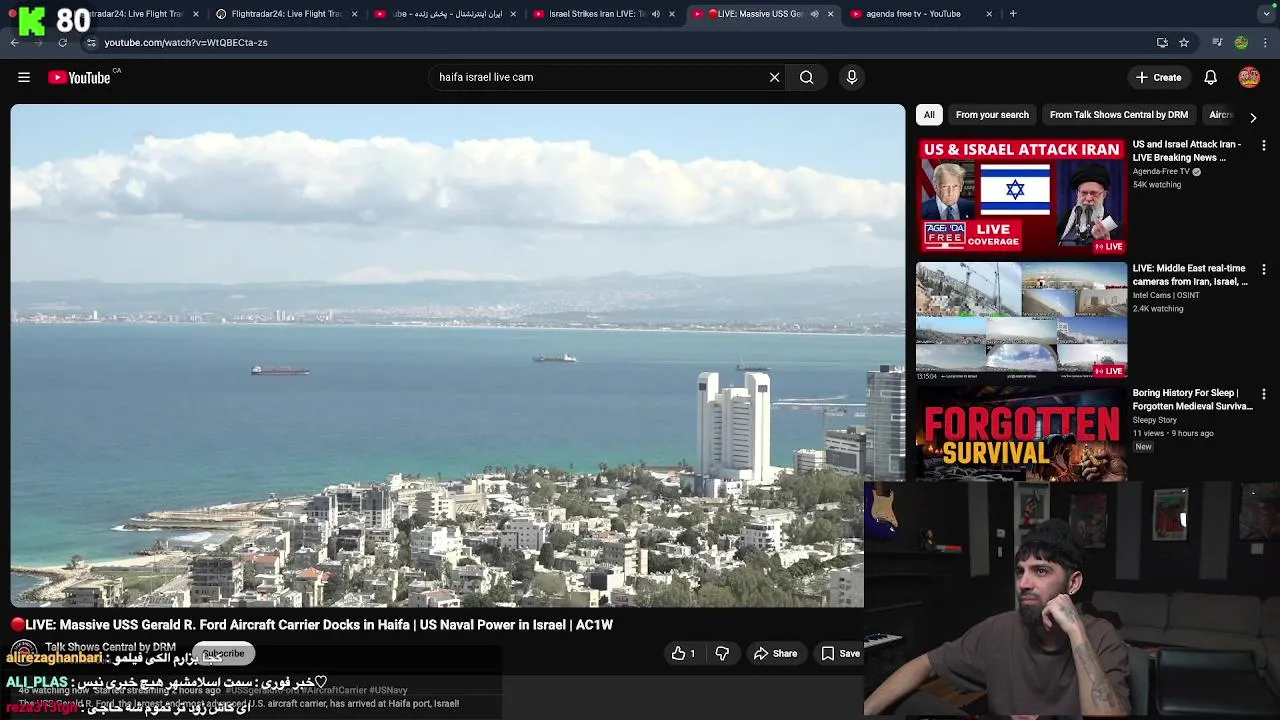Open the tab search dropdown arrow
This screenshot has width=1280, height=720.
pyautogui.click(x=1267, y=14)
